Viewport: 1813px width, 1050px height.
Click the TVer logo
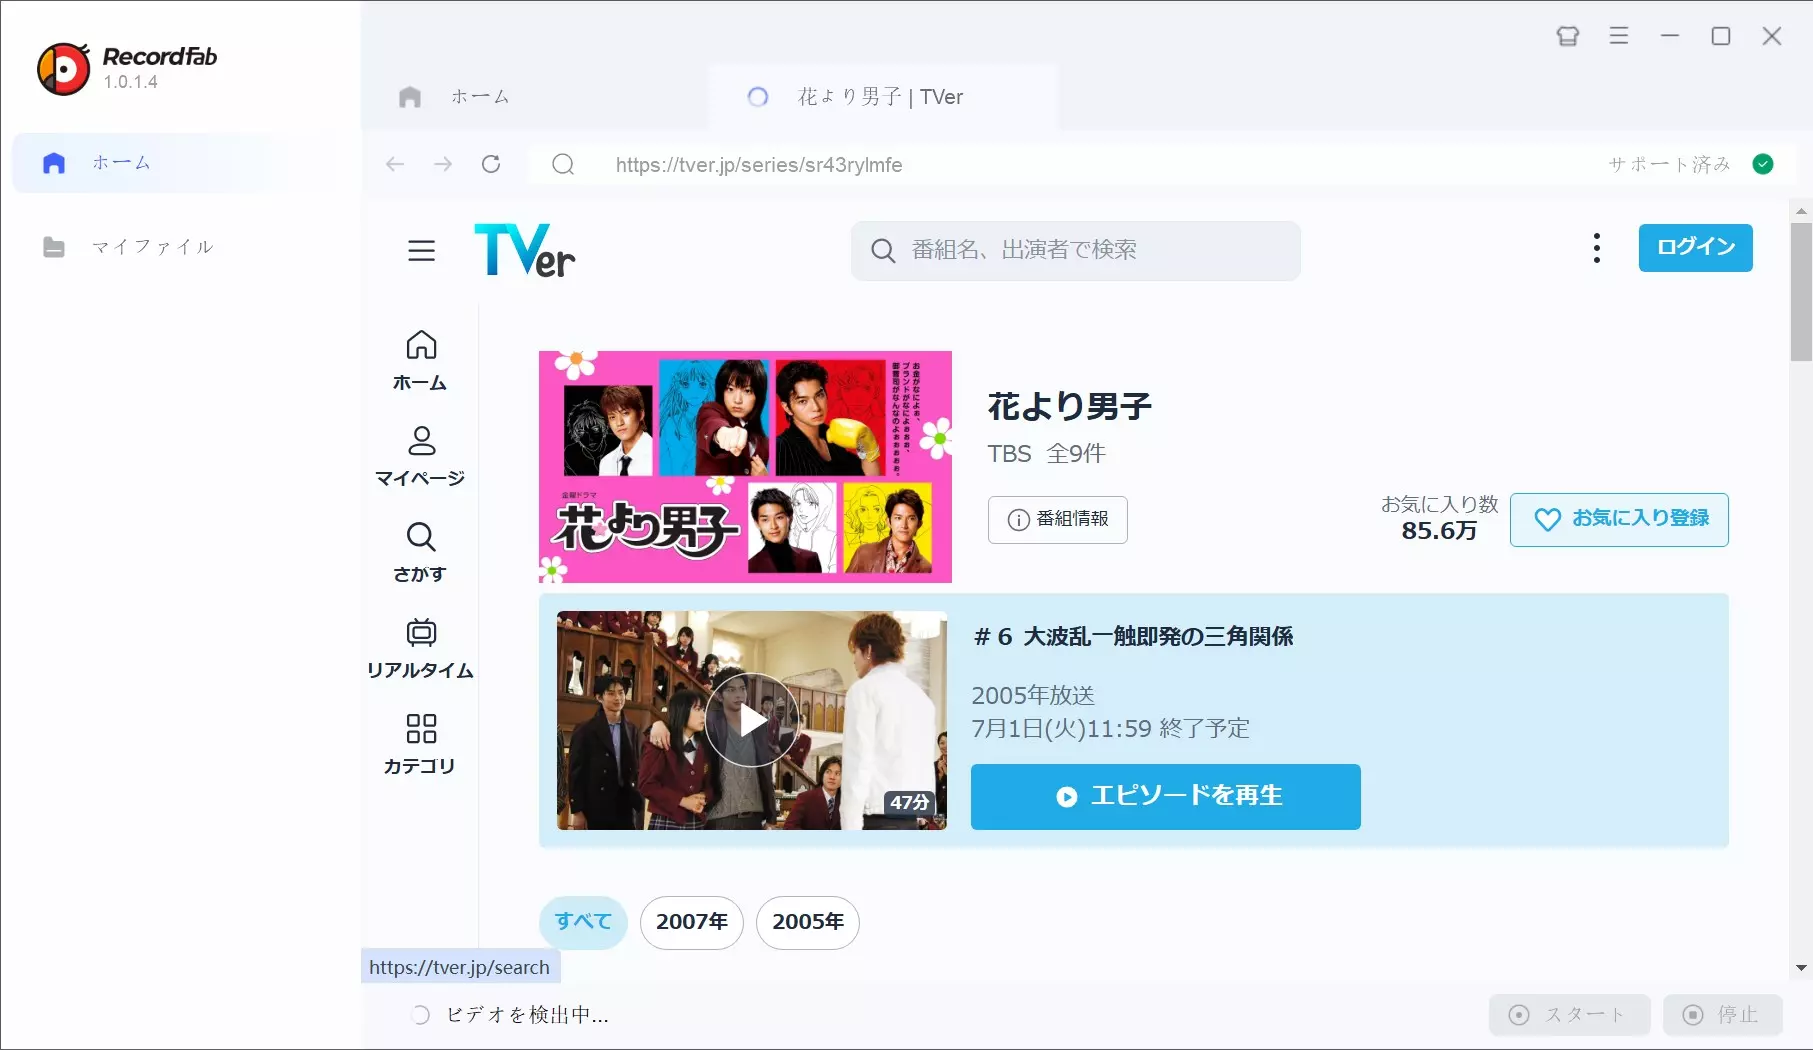pos(525,250)
